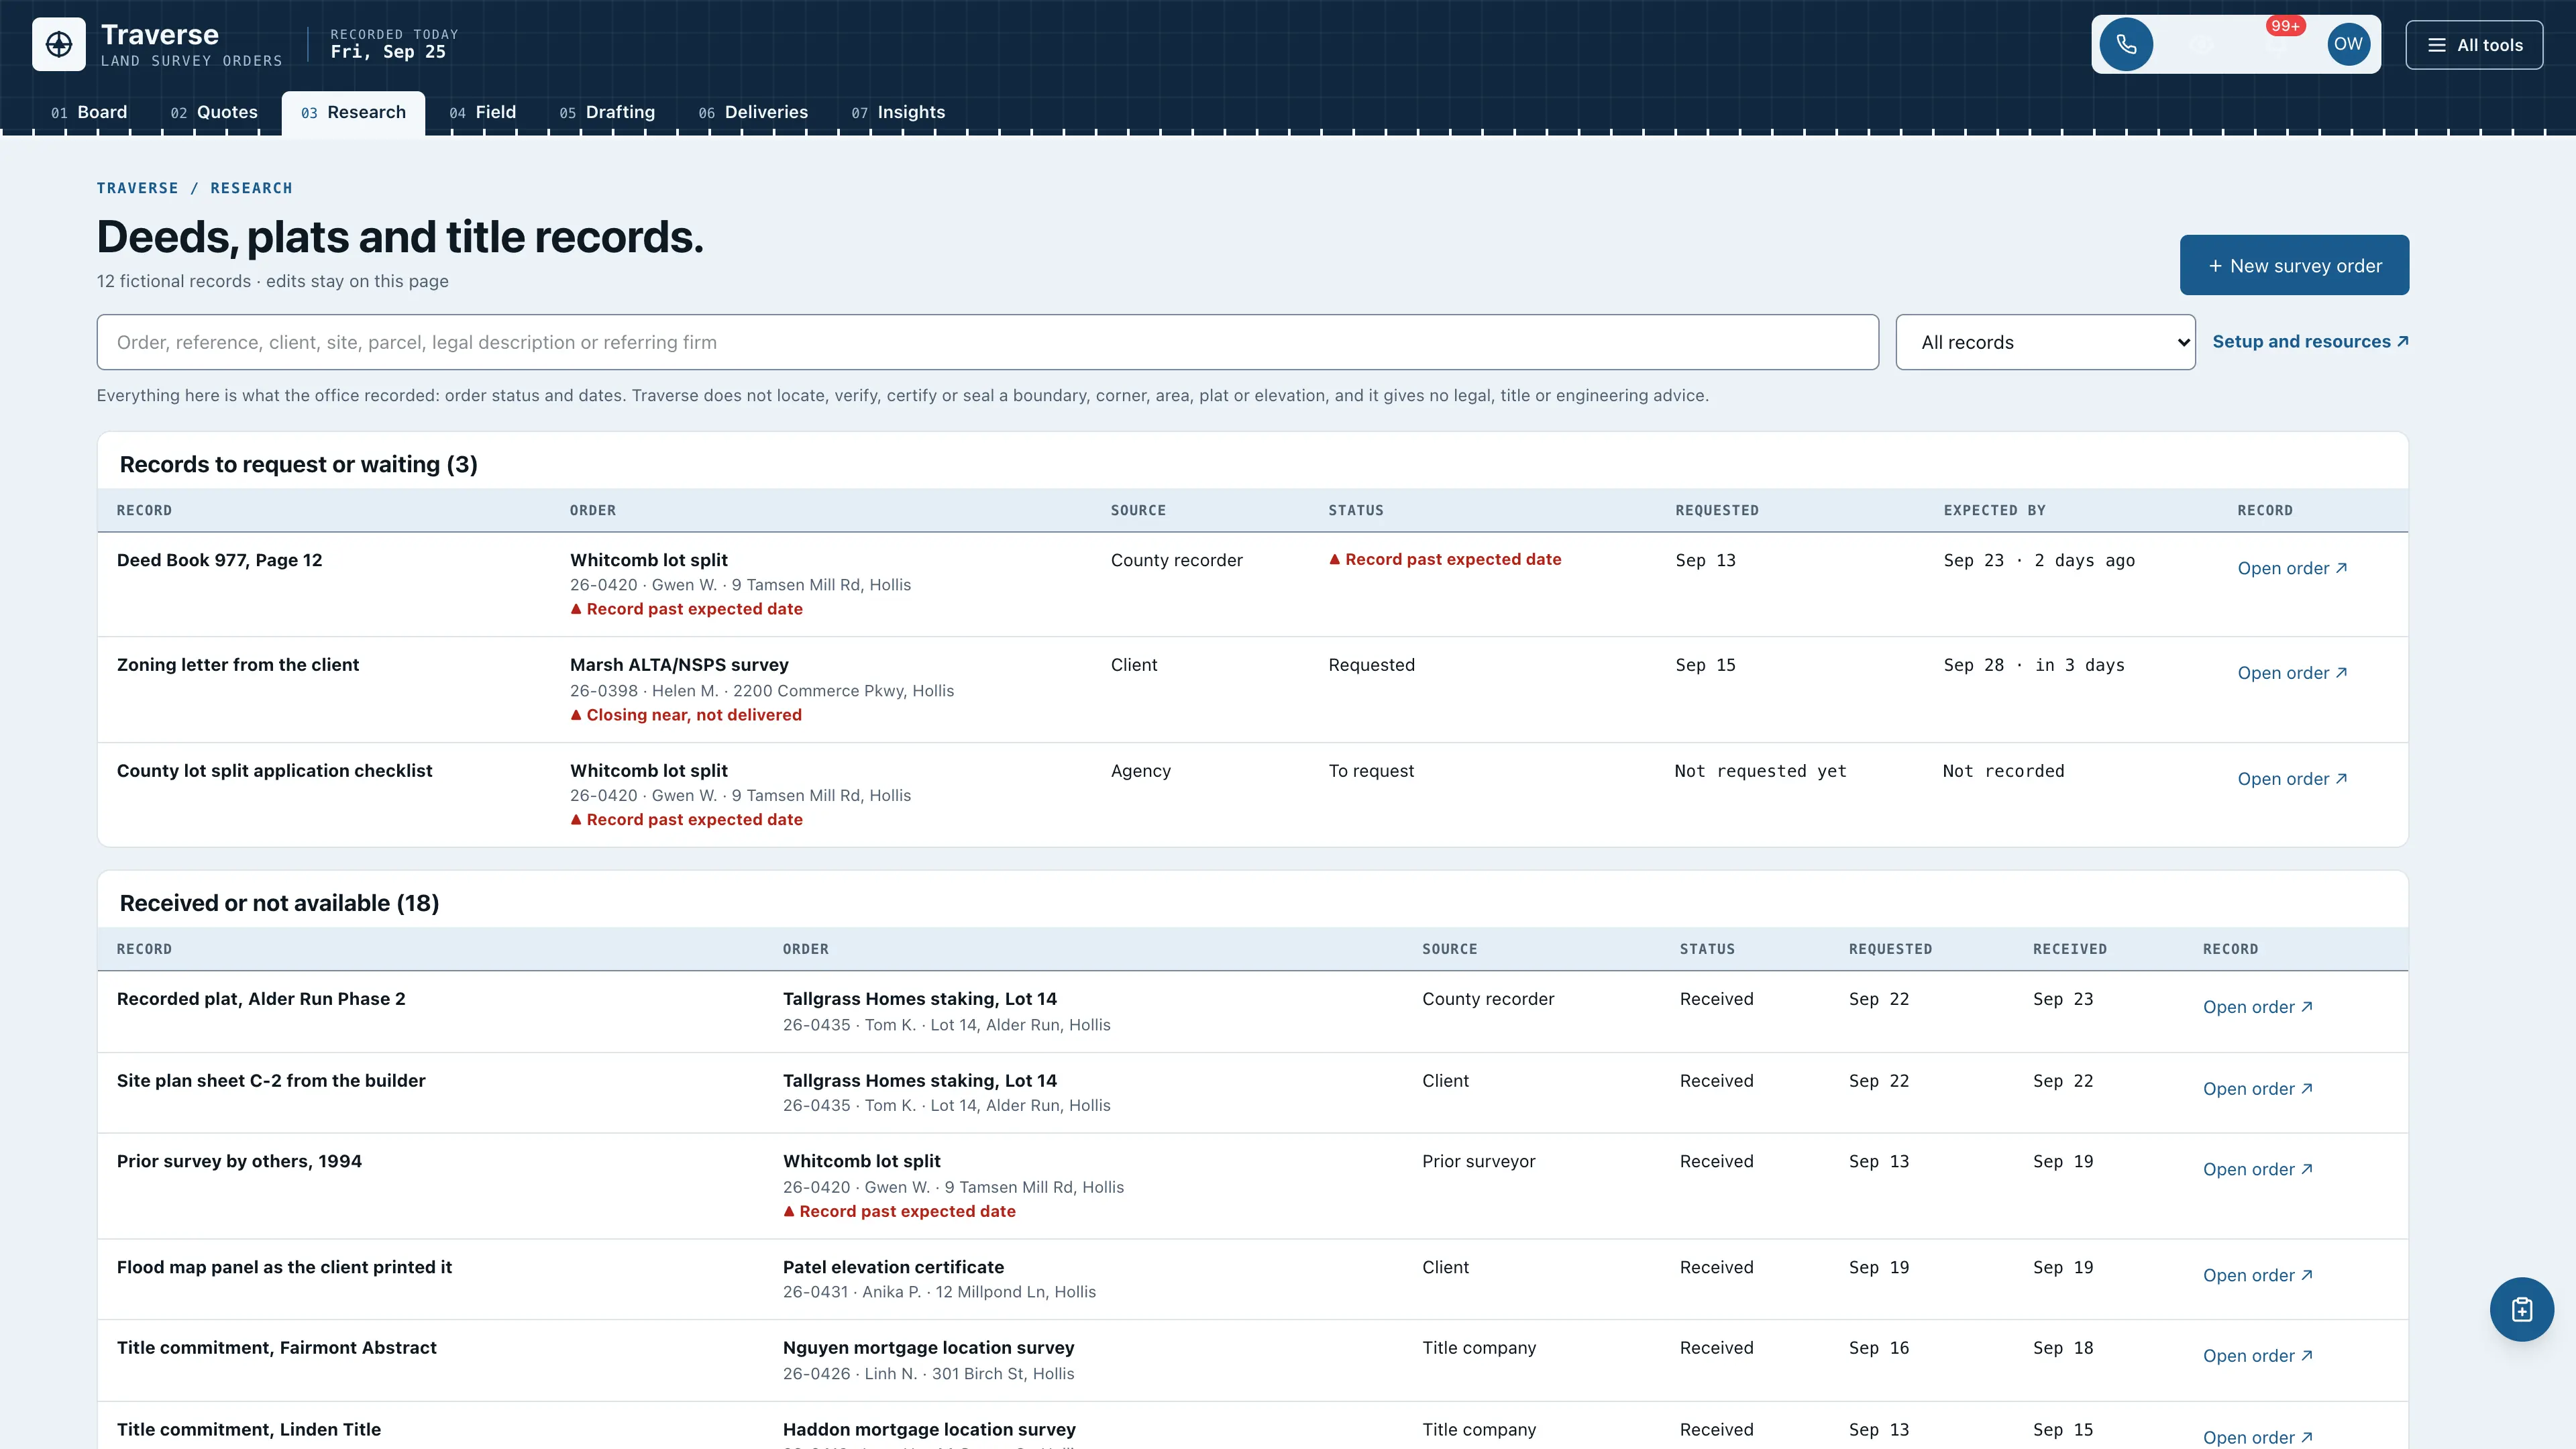Viewport: 2576px width, 1449px height.
Task: Click the red 'Record past expected date' status
Action: (x=1445, y=559)
